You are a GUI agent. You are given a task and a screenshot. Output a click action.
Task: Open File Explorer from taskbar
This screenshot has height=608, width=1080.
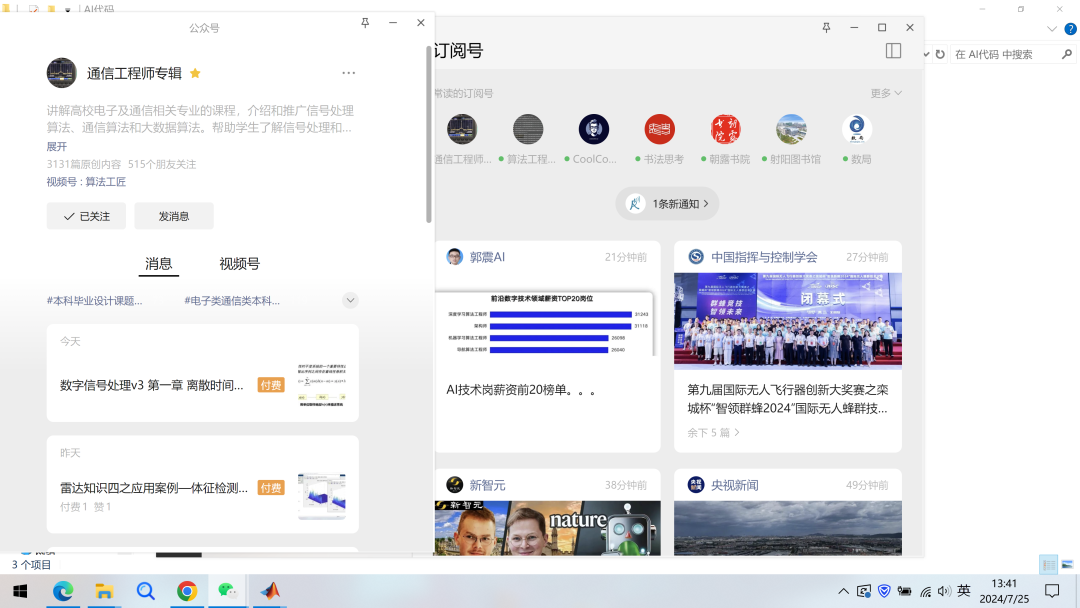104,591
